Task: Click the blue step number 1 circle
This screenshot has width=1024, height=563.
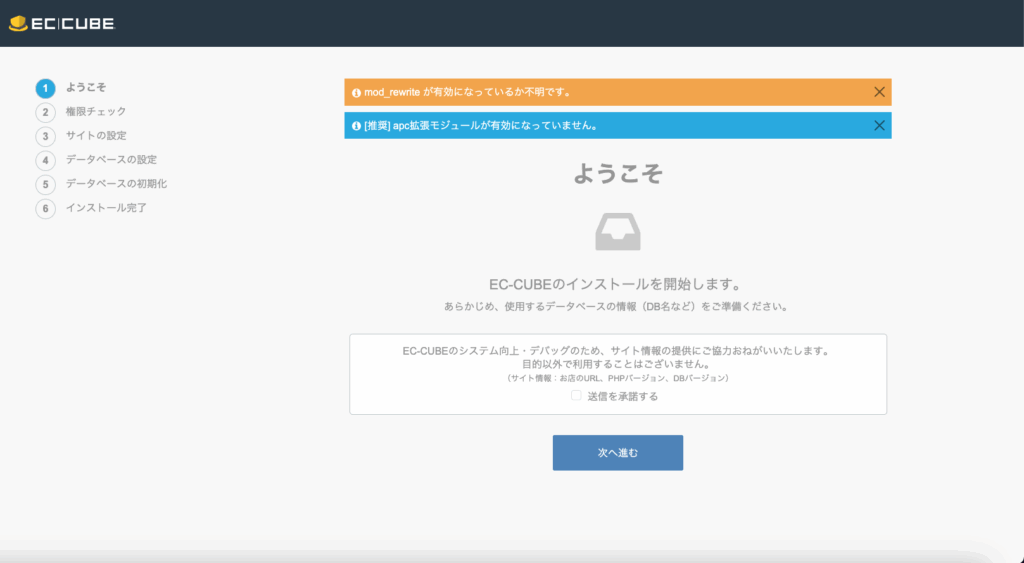Action: [45, 88]
